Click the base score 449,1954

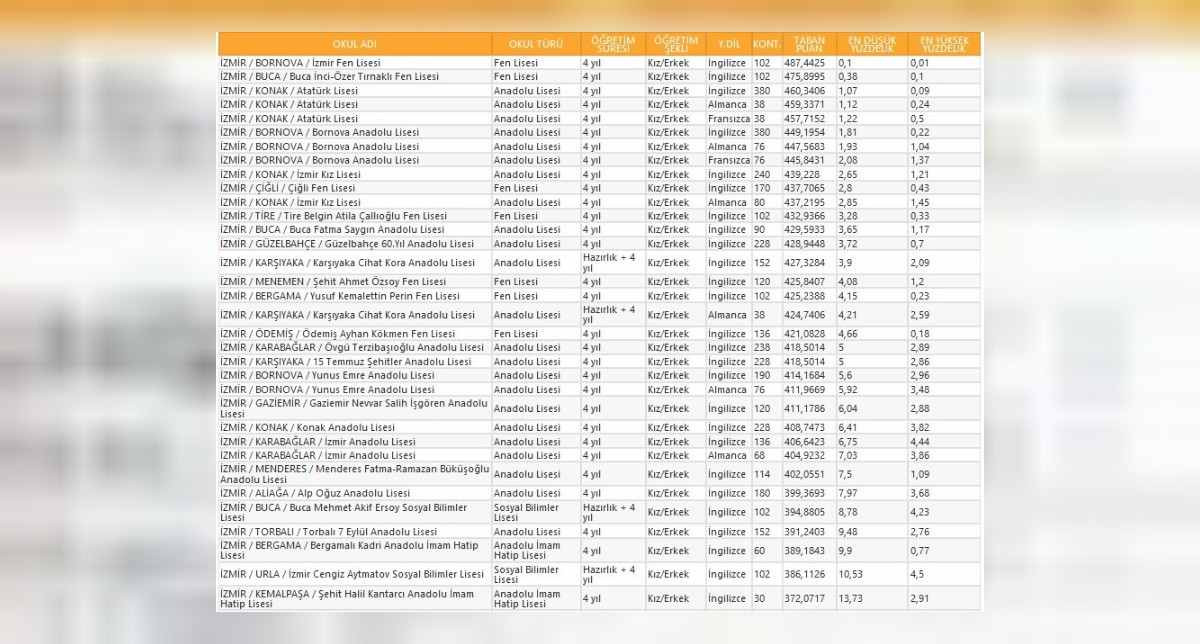point(804,133)
